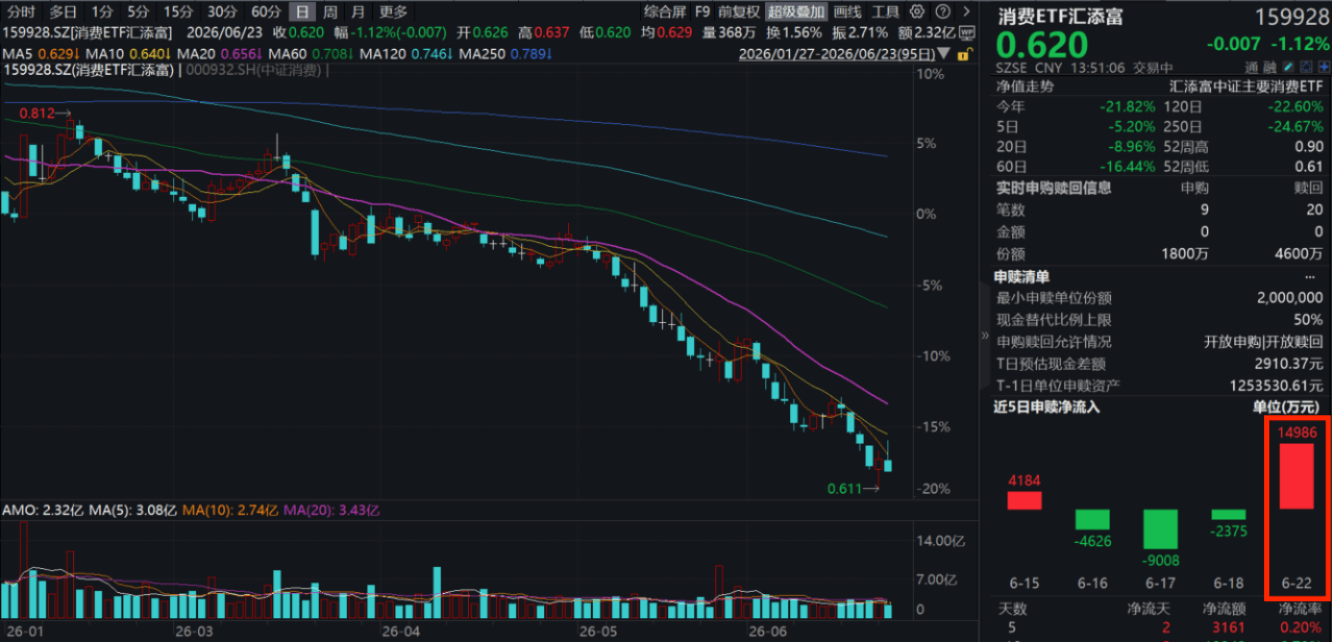Image resolution: width=1332 pixels, height=642 pixels.
Task: Select the 15分 period tab
Action: coord(178,12)
